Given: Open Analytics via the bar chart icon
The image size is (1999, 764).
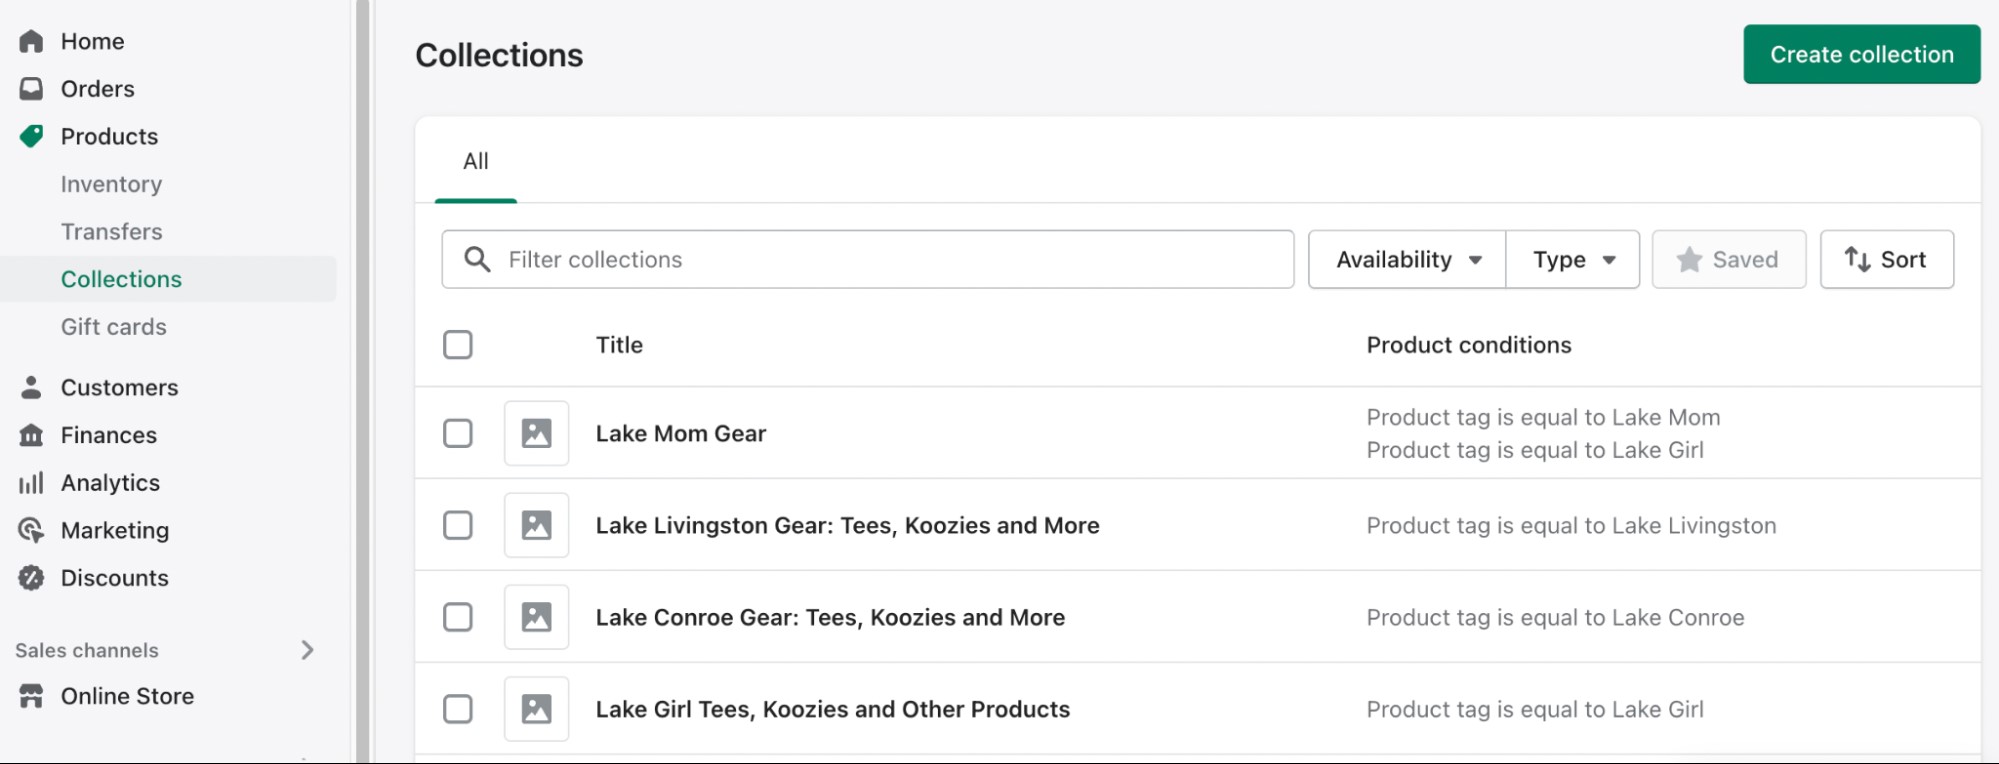Looking at the screenshot, I should [31, 483].
